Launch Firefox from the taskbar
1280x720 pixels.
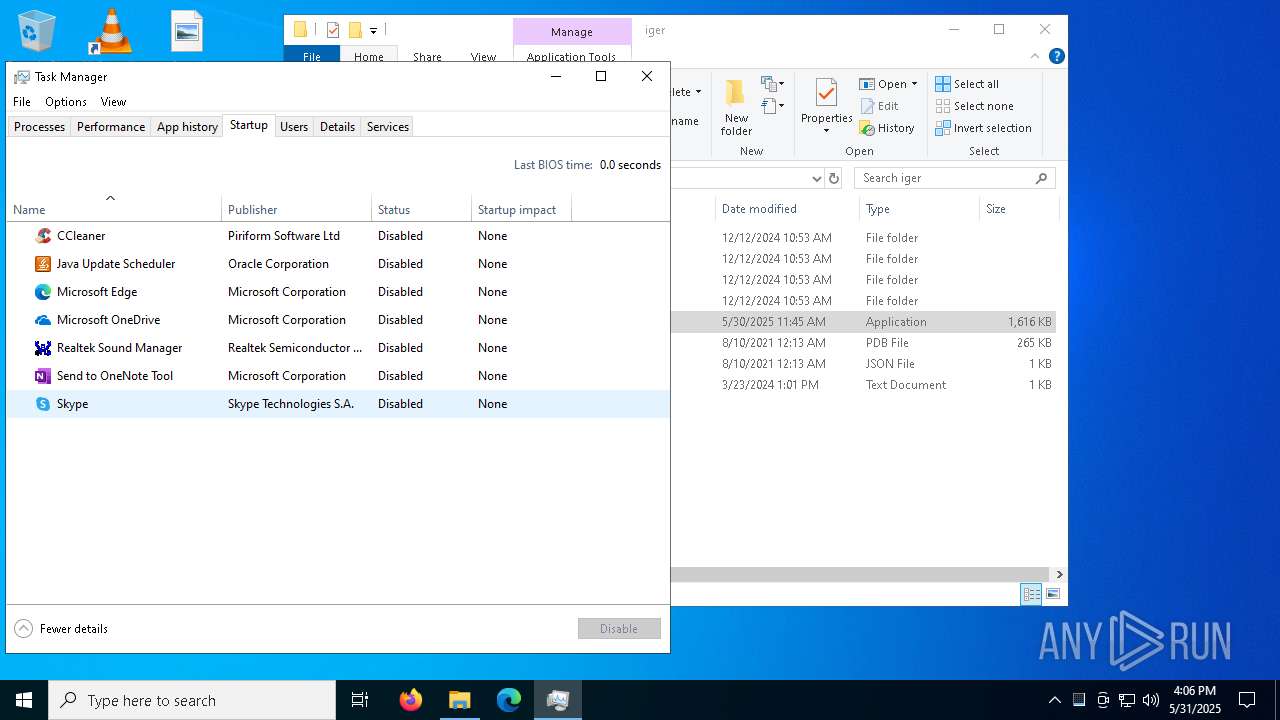click(x=410, y=700)
